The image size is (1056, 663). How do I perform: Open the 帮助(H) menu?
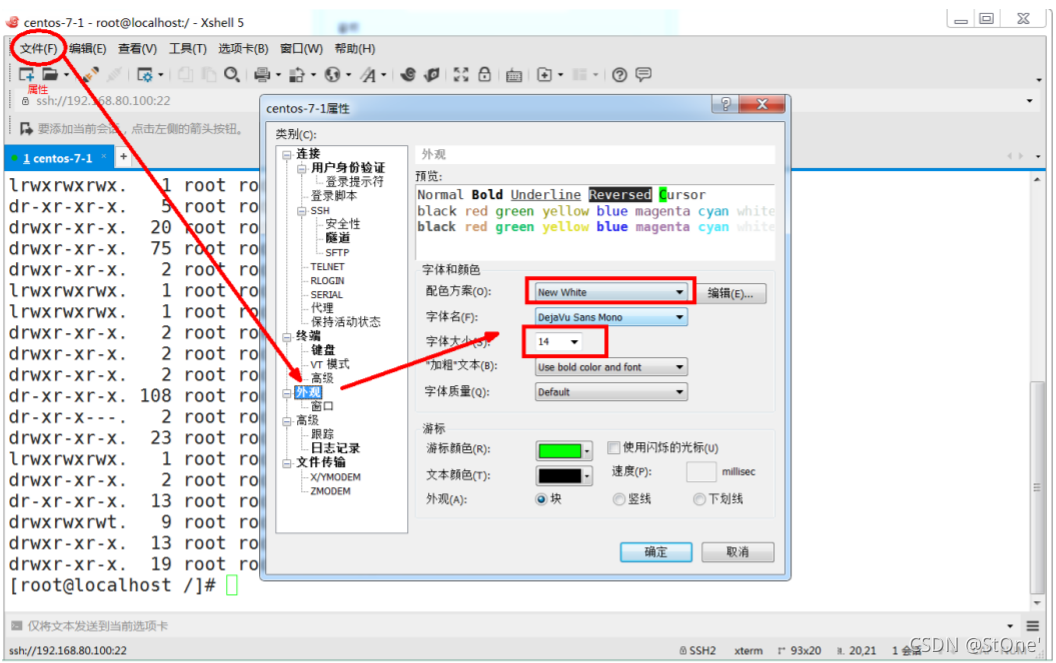coord(355,49)
